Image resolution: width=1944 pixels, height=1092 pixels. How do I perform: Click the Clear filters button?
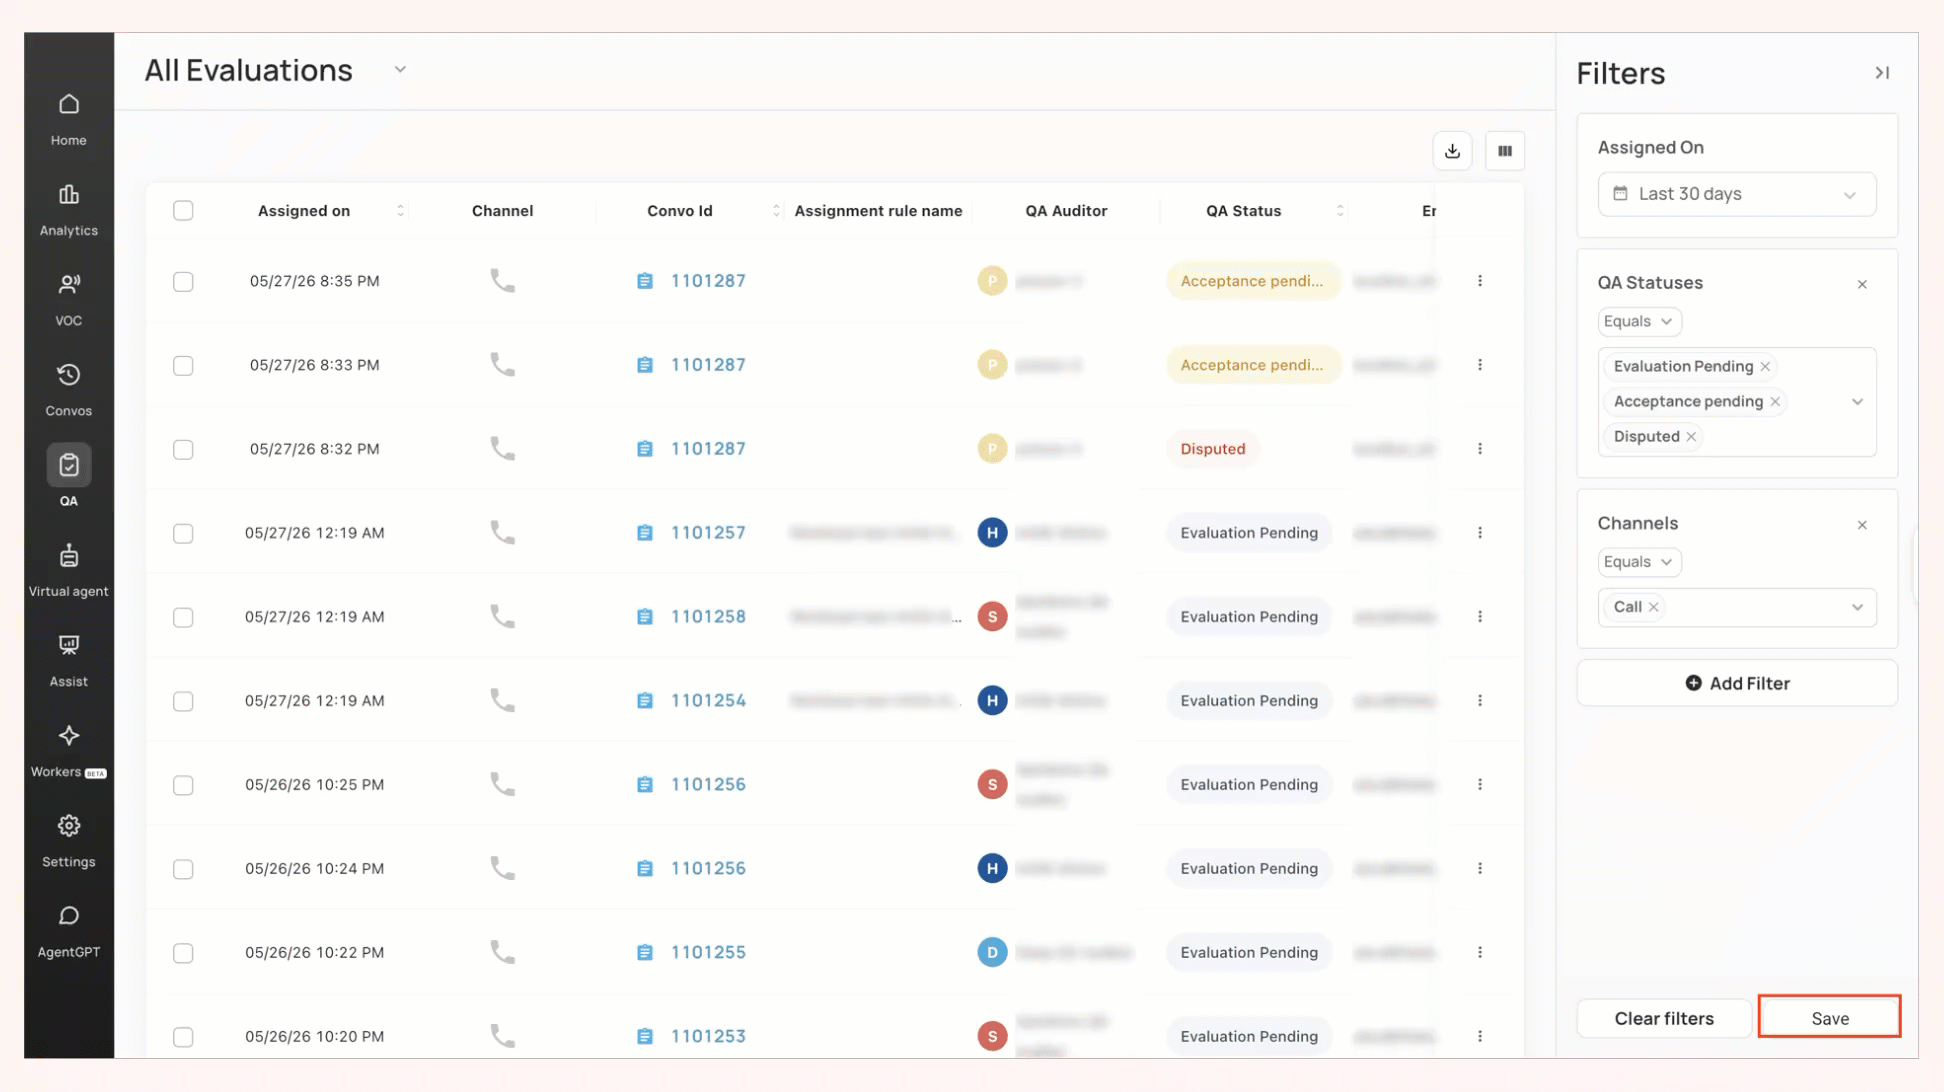(1664, 1018)
